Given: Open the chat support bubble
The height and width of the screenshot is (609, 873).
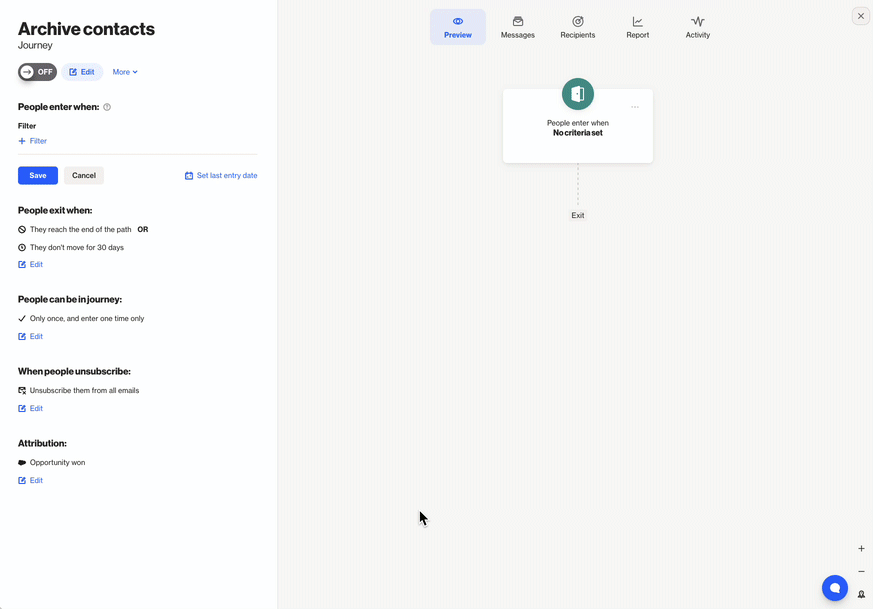Looking at the screenshot, I should [x=835, y=588].
